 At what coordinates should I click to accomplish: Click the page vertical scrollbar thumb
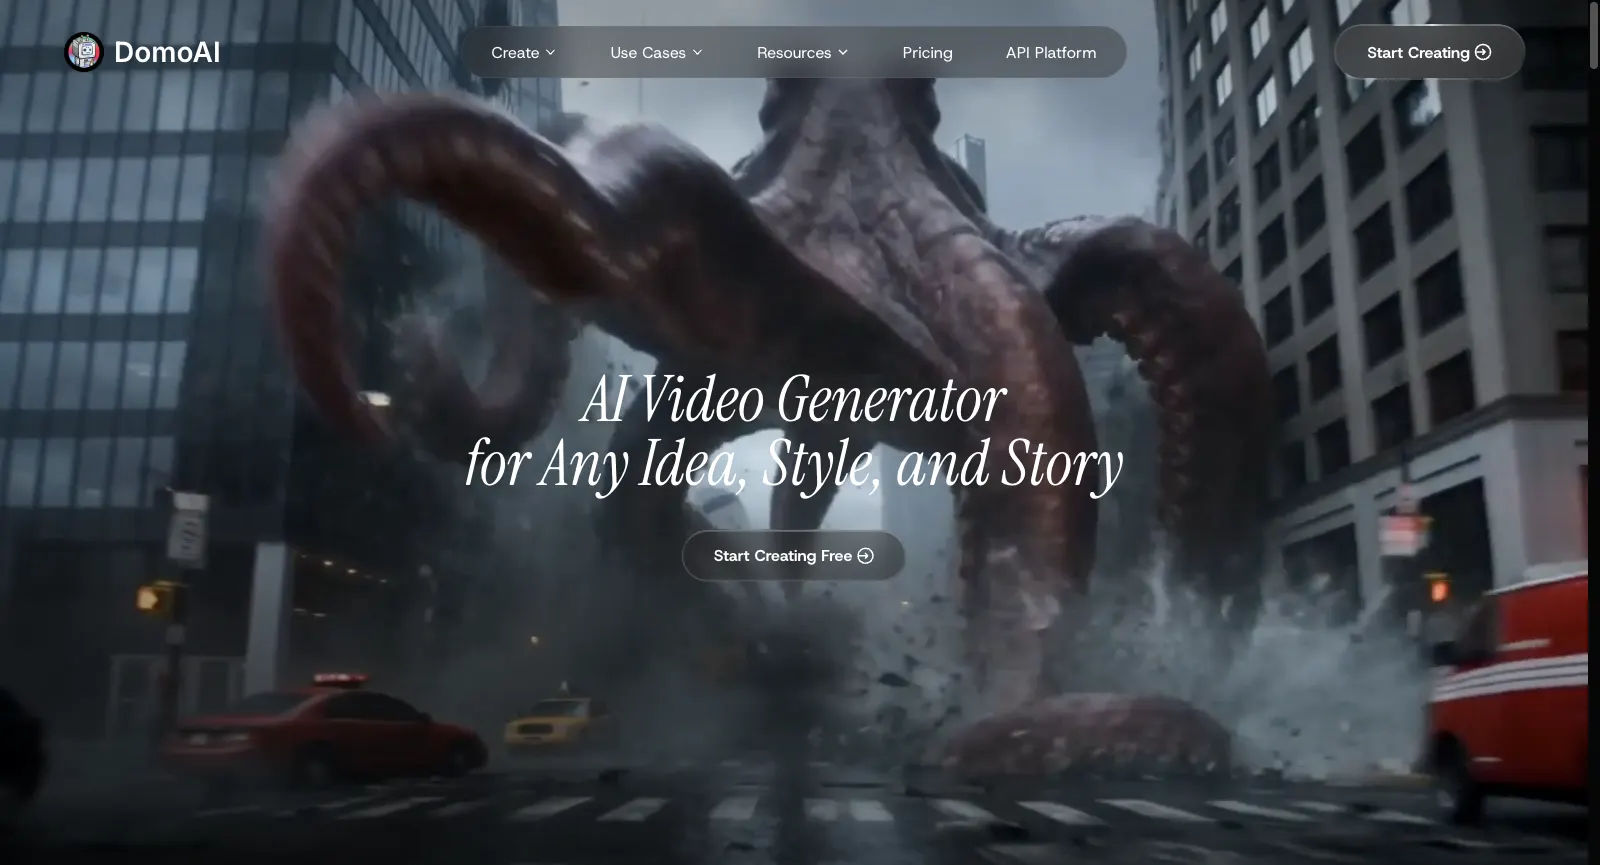click(1594, 35)
